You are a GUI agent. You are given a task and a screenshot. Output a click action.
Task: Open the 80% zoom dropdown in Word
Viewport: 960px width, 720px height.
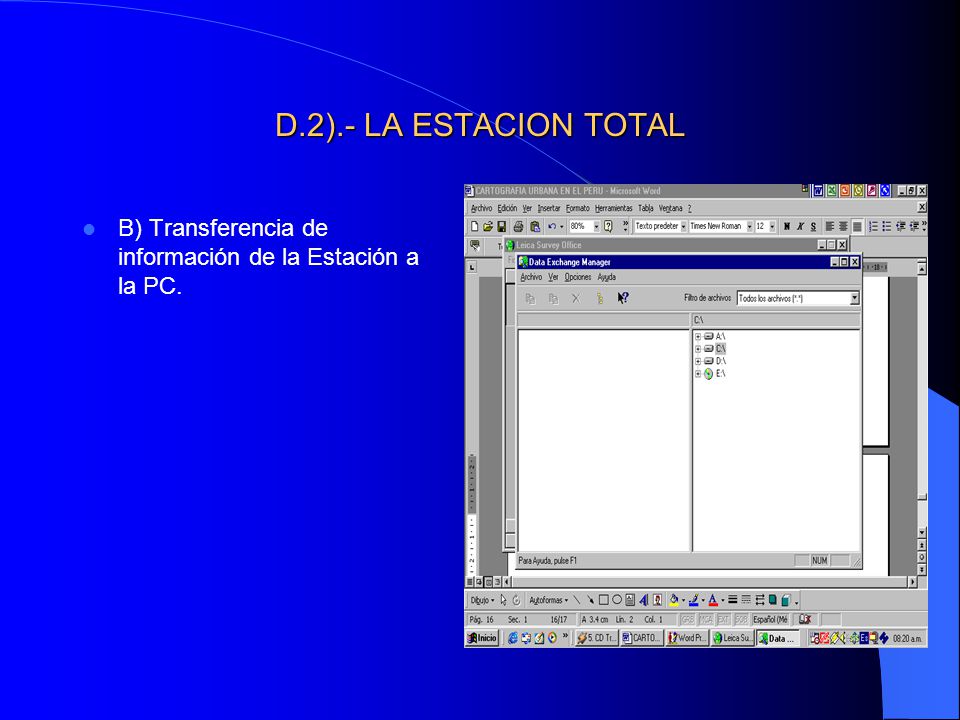pos(596,227)
